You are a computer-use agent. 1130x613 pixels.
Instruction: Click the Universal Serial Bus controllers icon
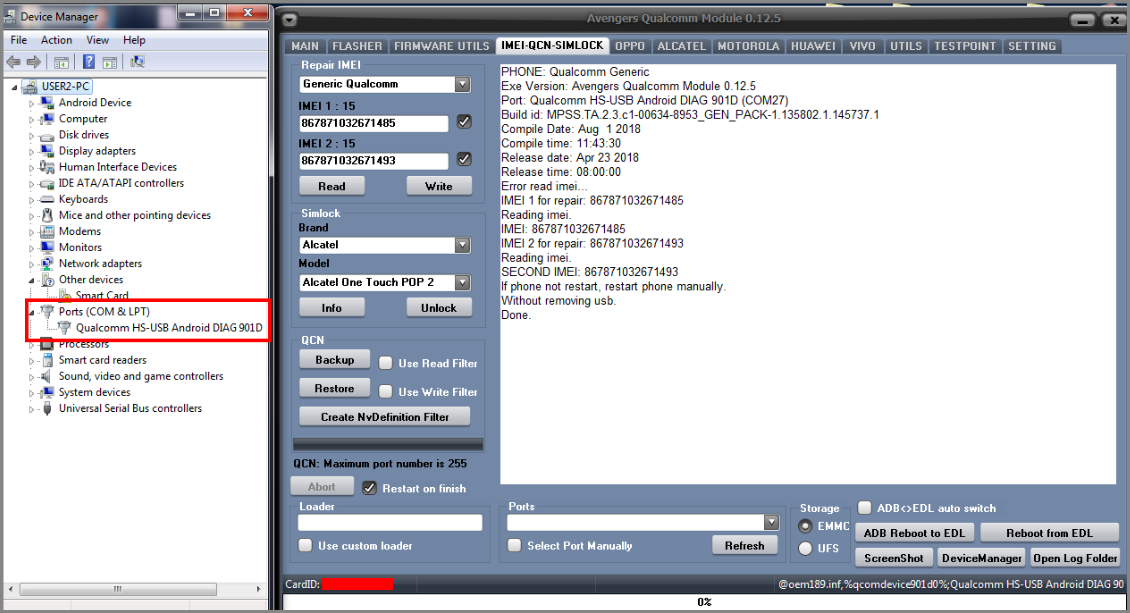(47, 408)
